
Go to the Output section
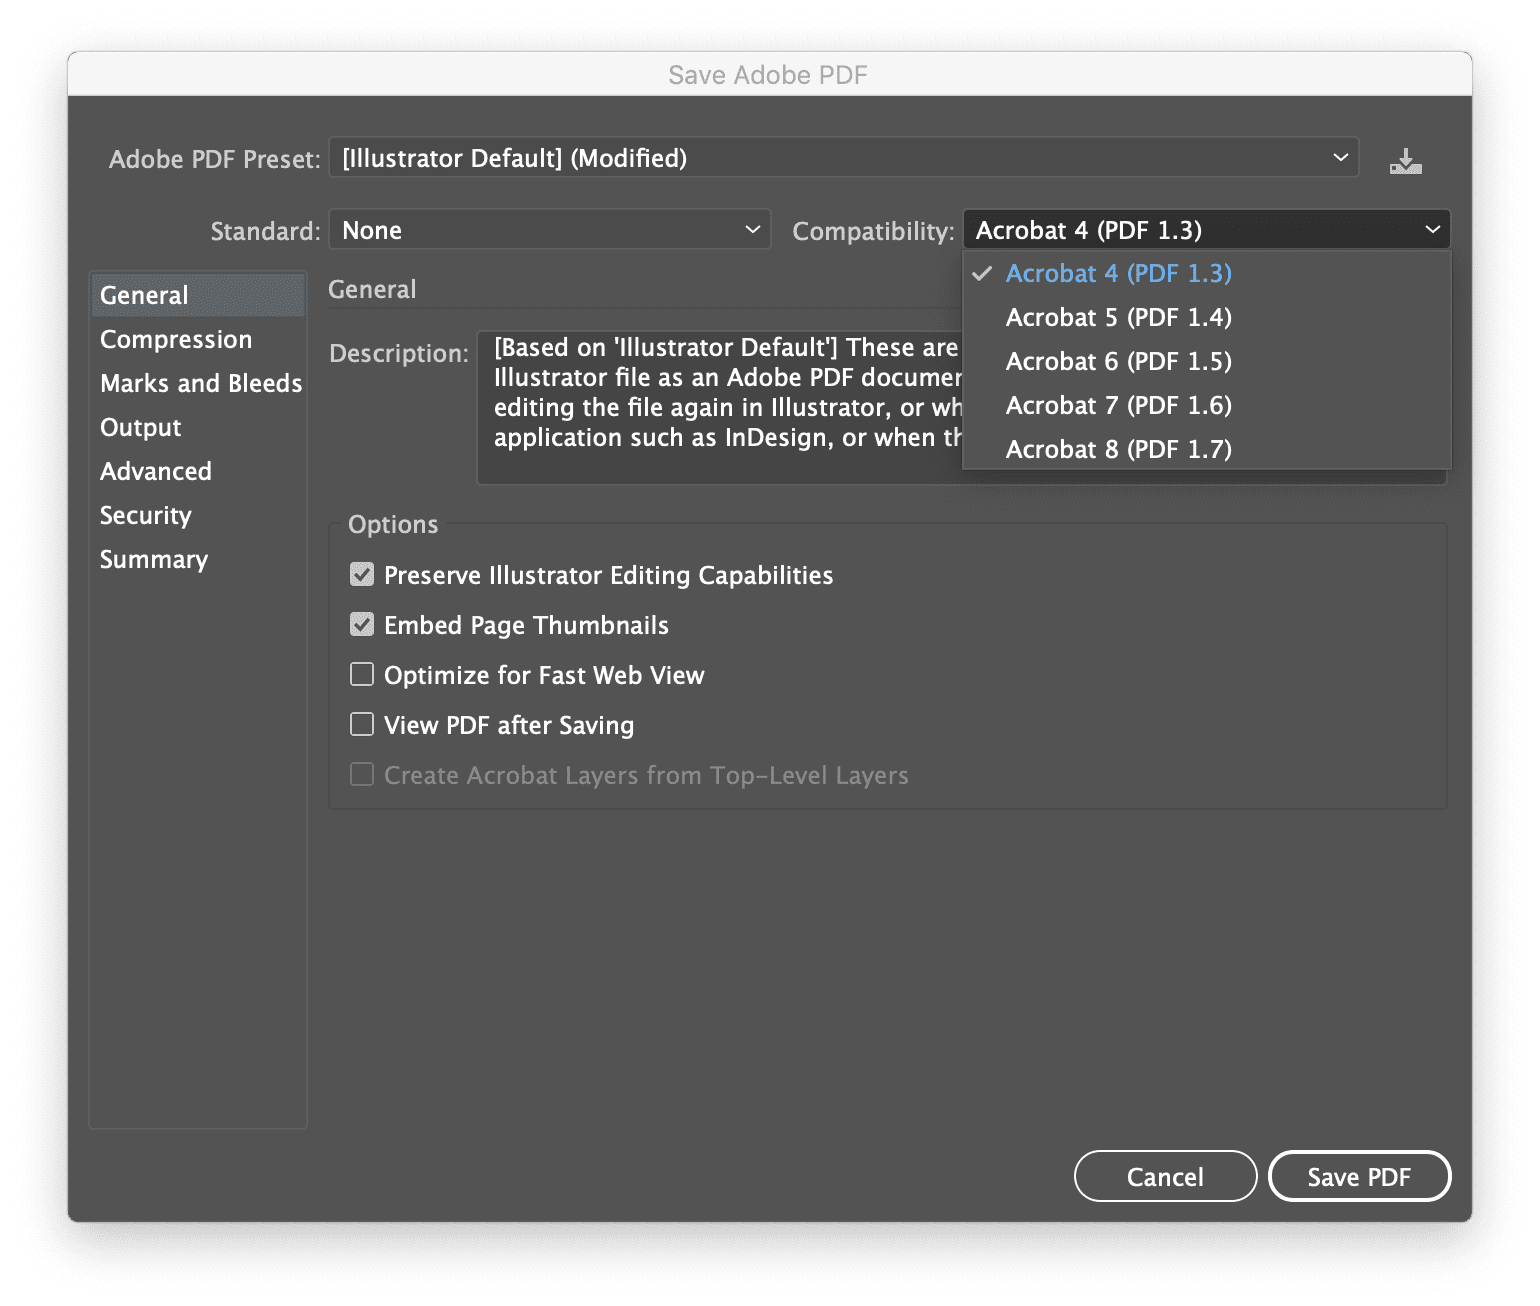198,427
